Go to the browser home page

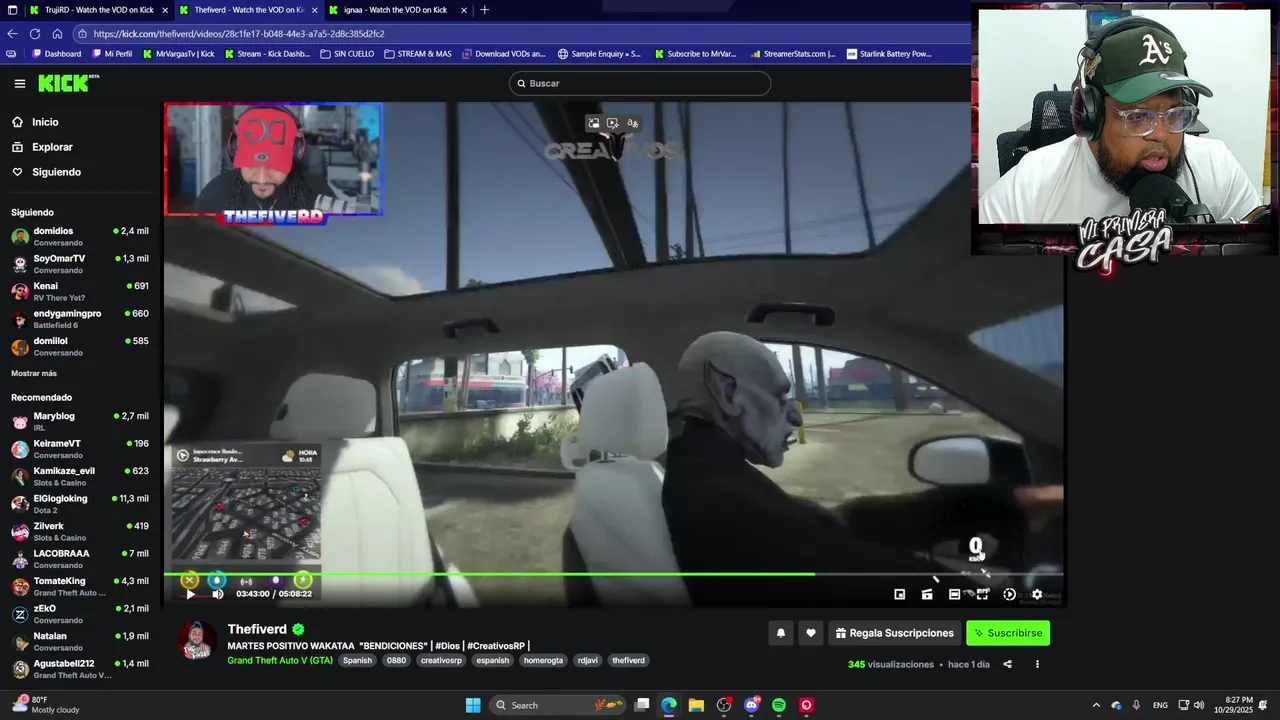[x=57, y=33]
